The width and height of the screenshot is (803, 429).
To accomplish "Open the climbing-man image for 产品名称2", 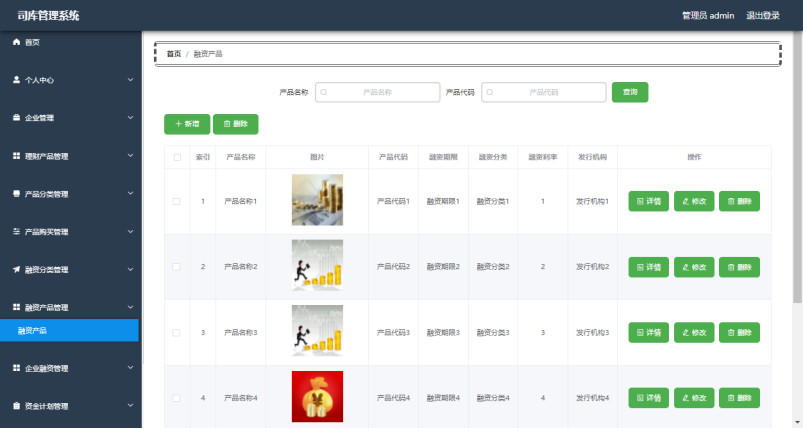I will pos(318,265).
